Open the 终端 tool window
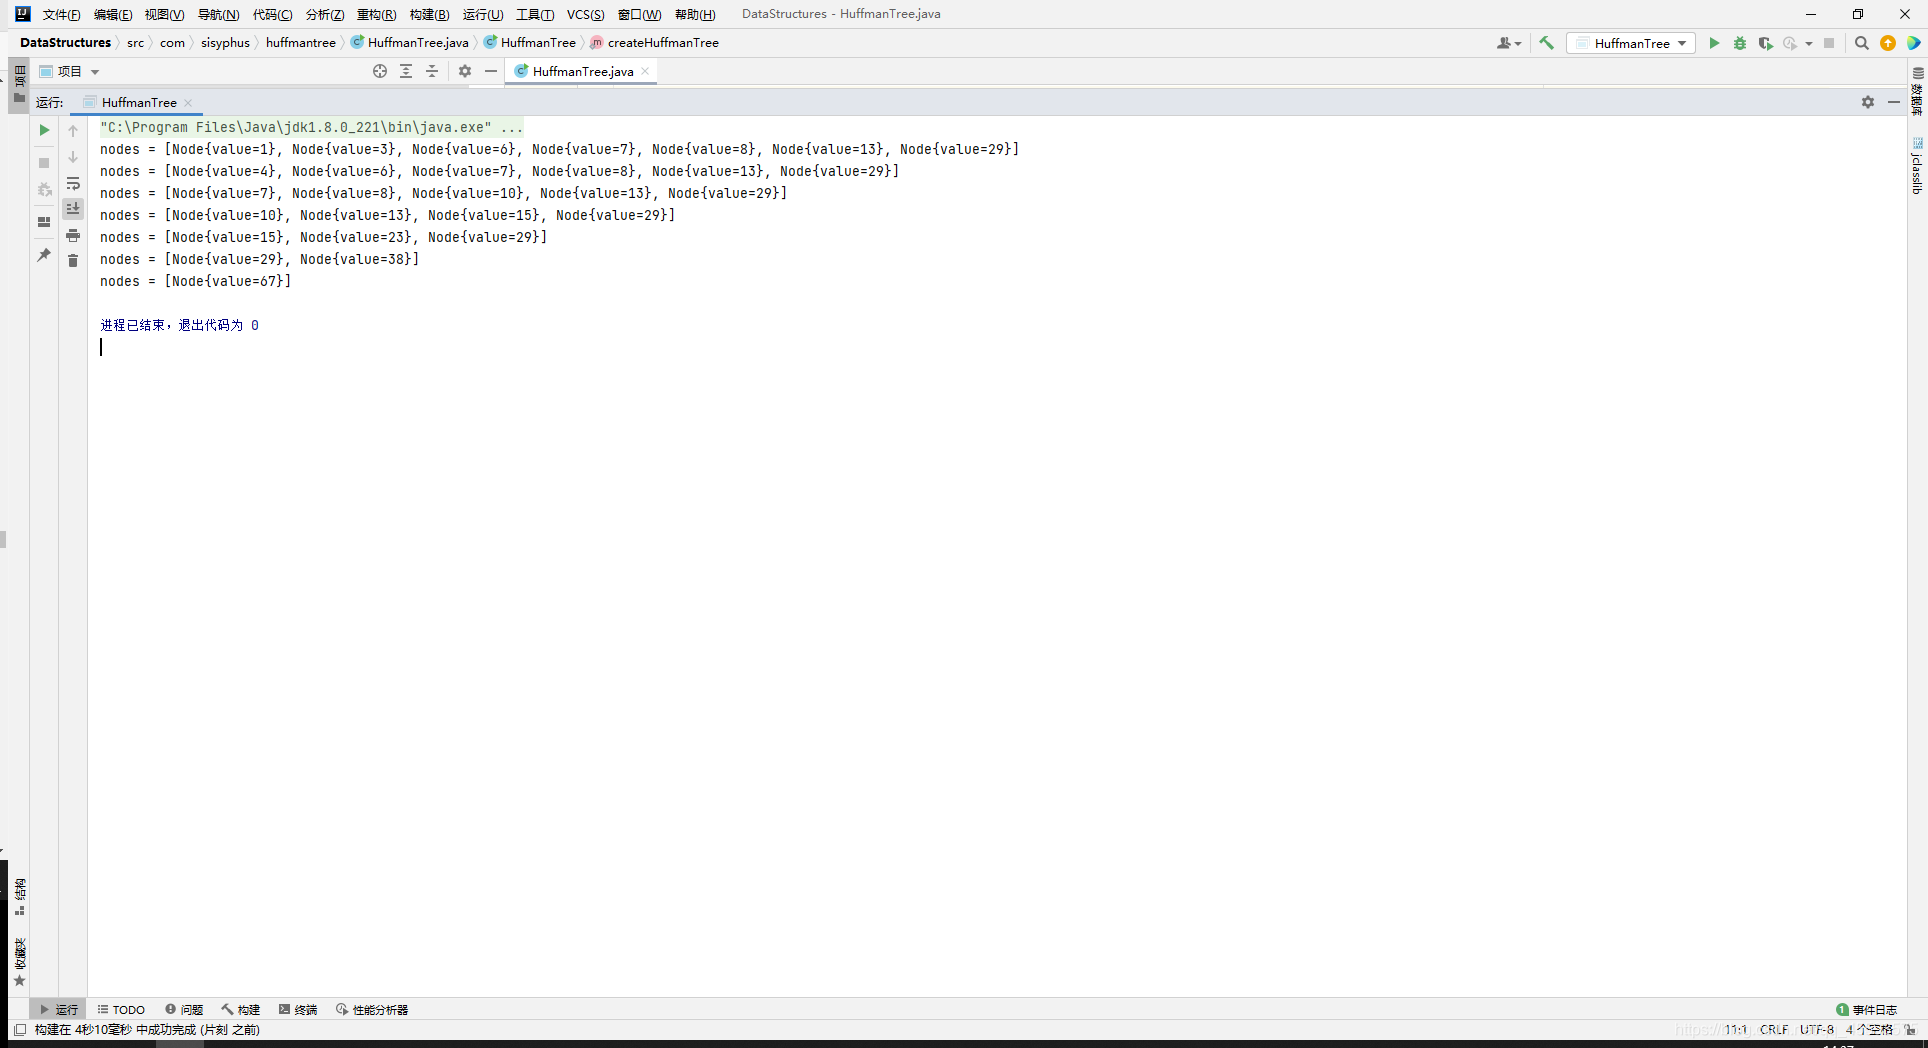Image resolution: width=1928 pixels, height=1048 pixels. click(x=298, y=1010)
